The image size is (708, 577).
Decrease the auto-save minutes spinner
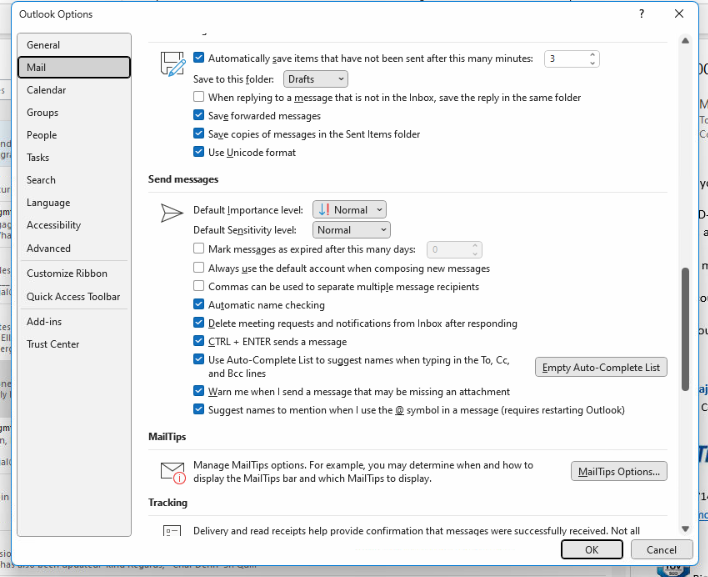click(x=592, y=63)
